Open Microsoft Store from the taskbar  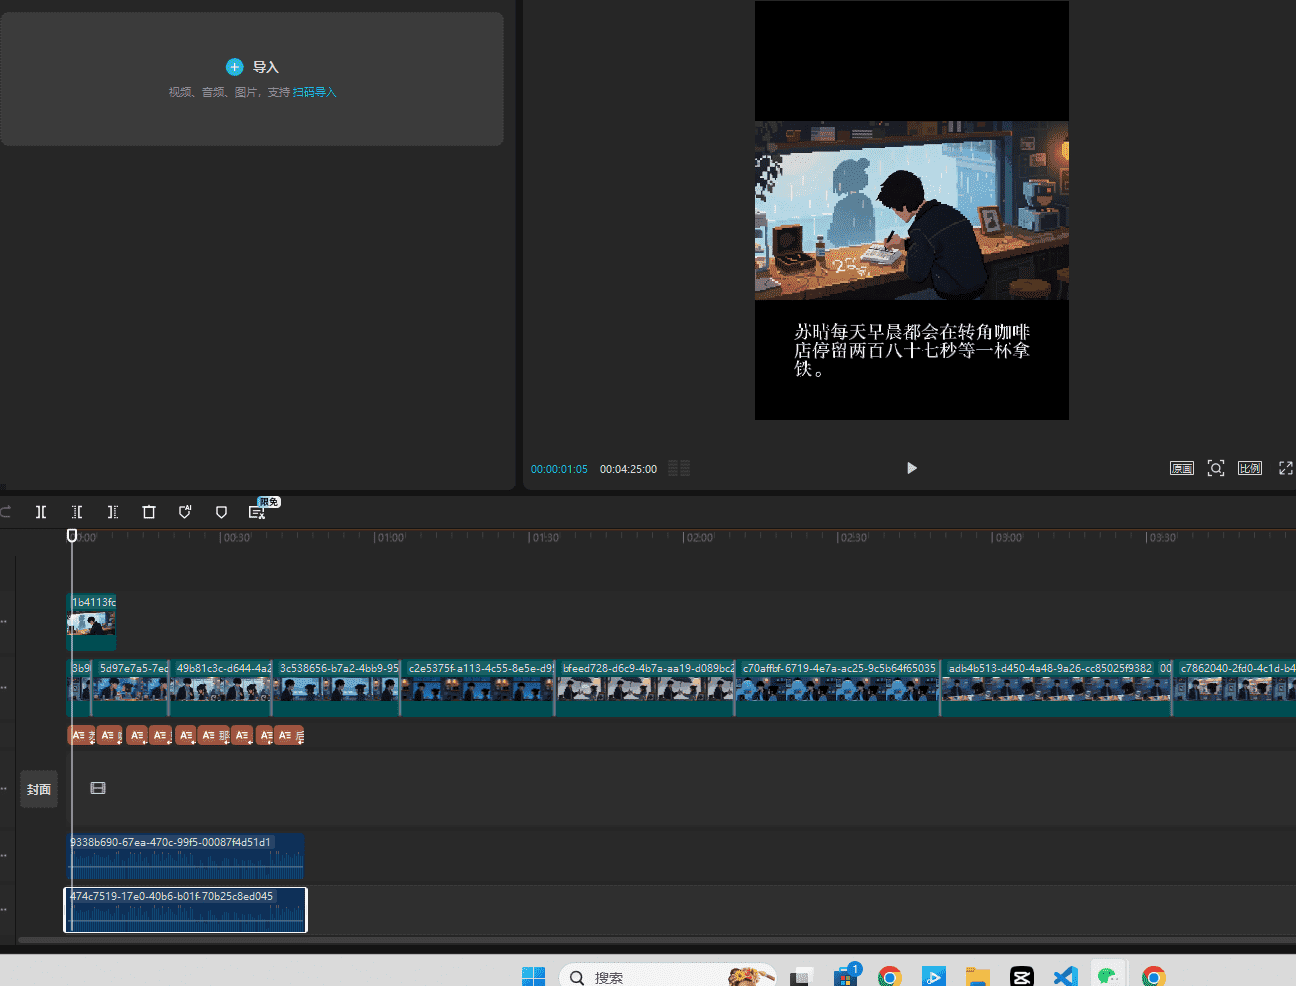click(846, 976)
